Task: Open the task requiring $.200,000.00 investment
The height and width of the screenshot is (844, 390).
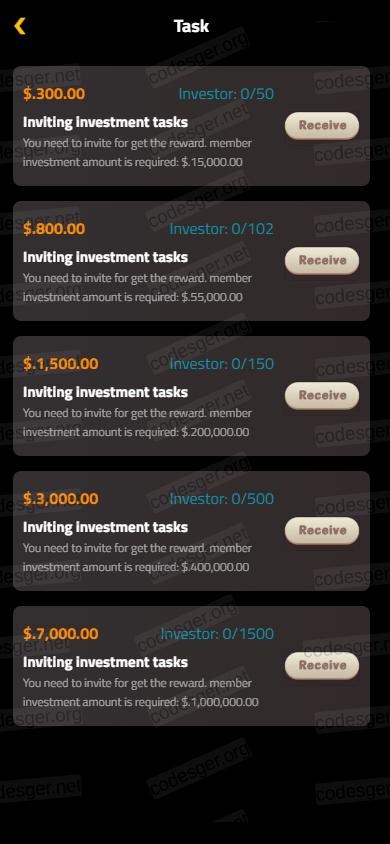Action: (x=192, y=396)
